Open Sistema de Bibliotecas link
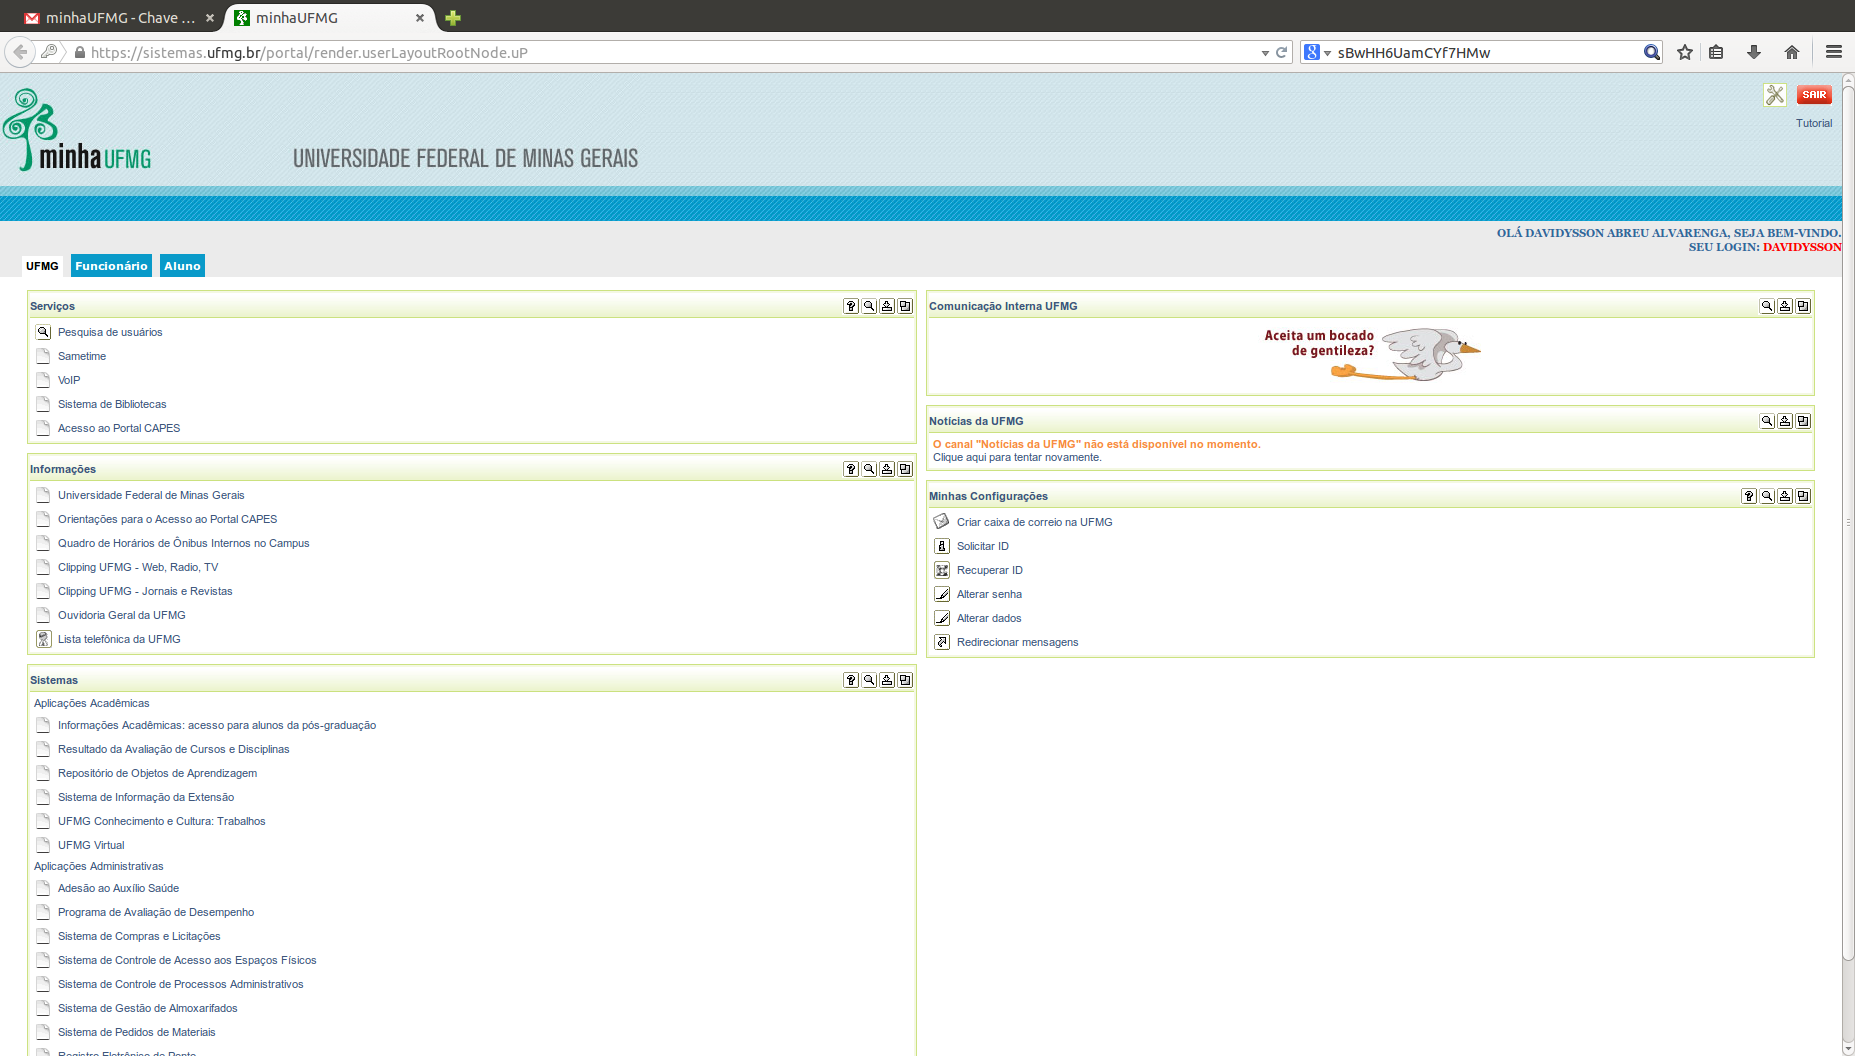This screenshot has width=1855, height=1056. pyautogui.click(x=112, y=404)
